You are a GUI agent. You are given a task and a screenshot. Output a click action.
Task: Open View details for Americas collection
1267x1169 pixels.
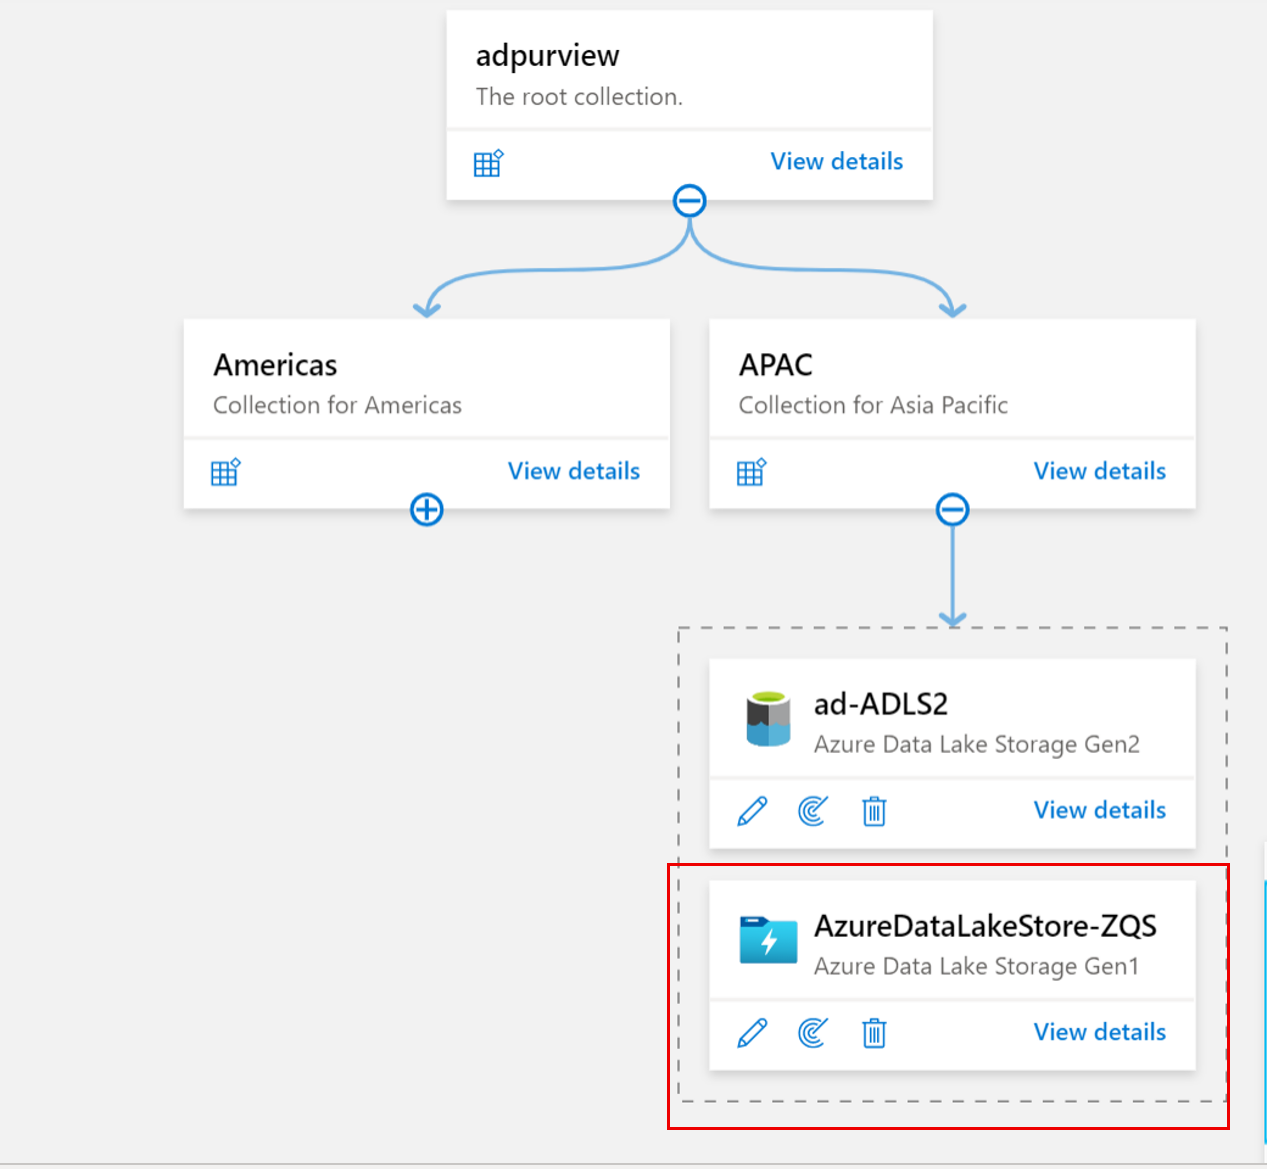[574, 471]
